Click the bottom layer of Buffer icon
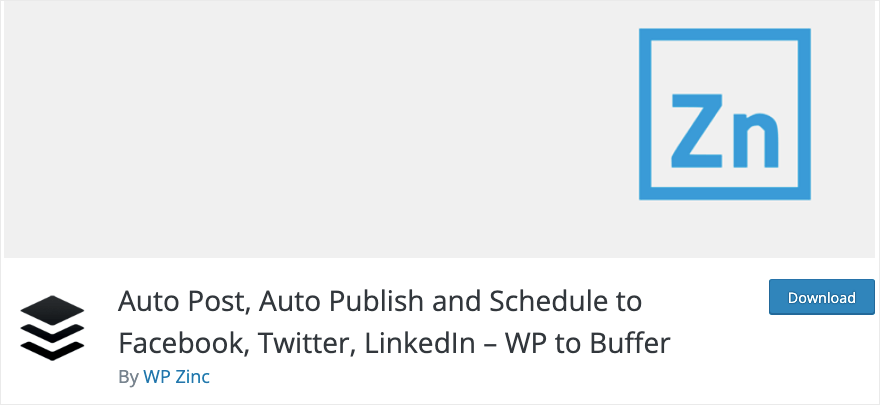 point(52,351)
